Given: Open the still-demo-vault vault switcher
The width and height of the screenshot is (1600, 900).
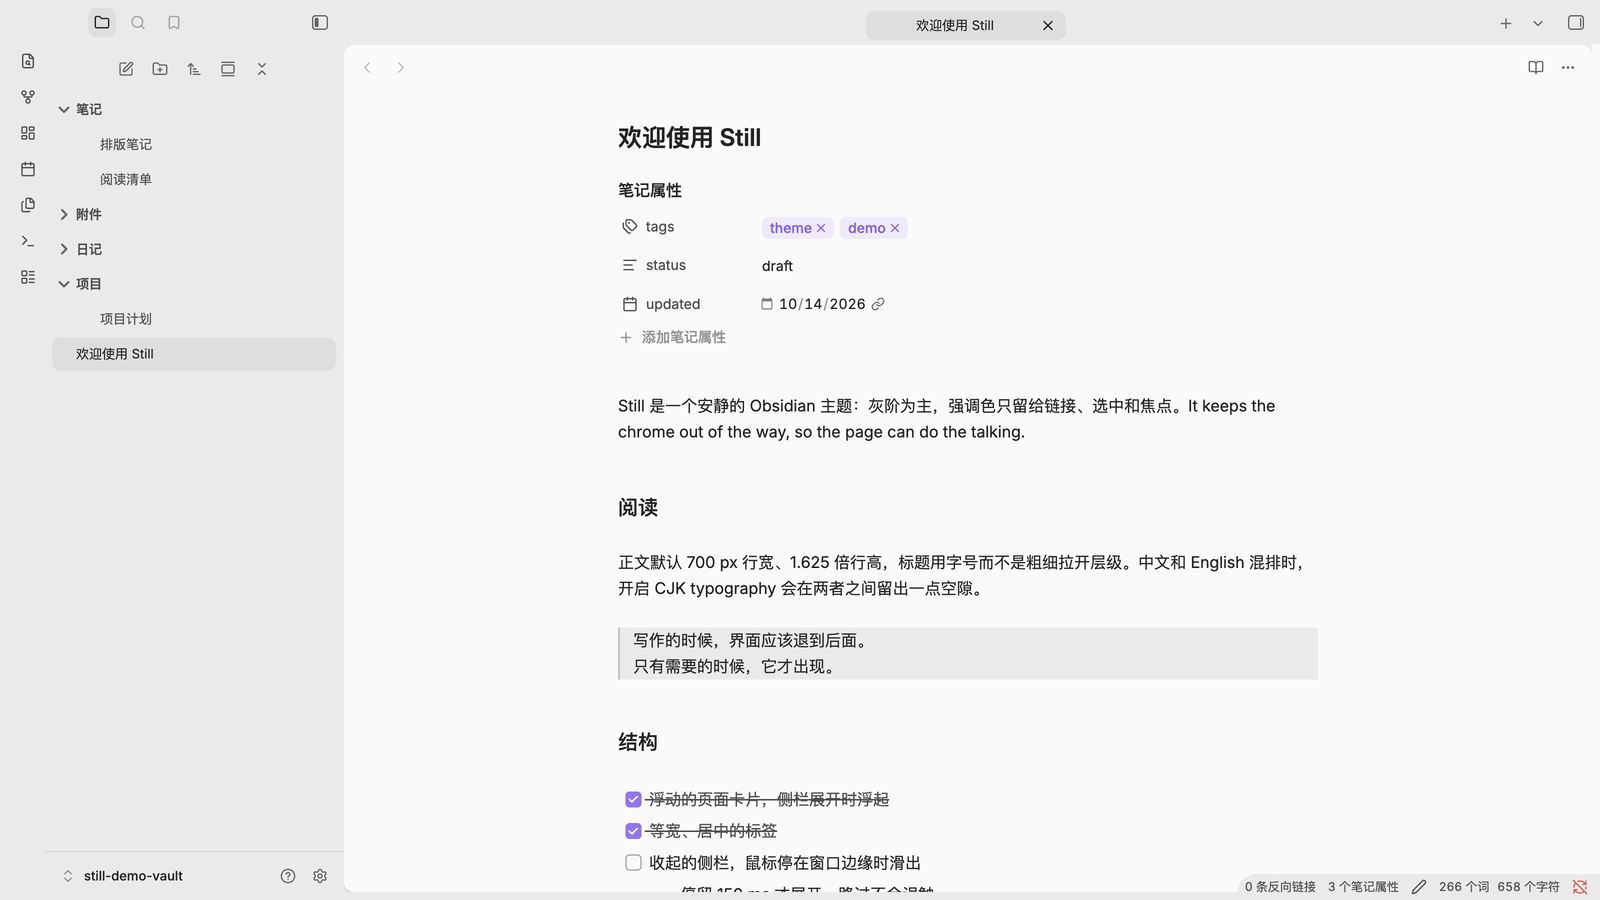Looking at the screenshot, I should coord(122,876).
